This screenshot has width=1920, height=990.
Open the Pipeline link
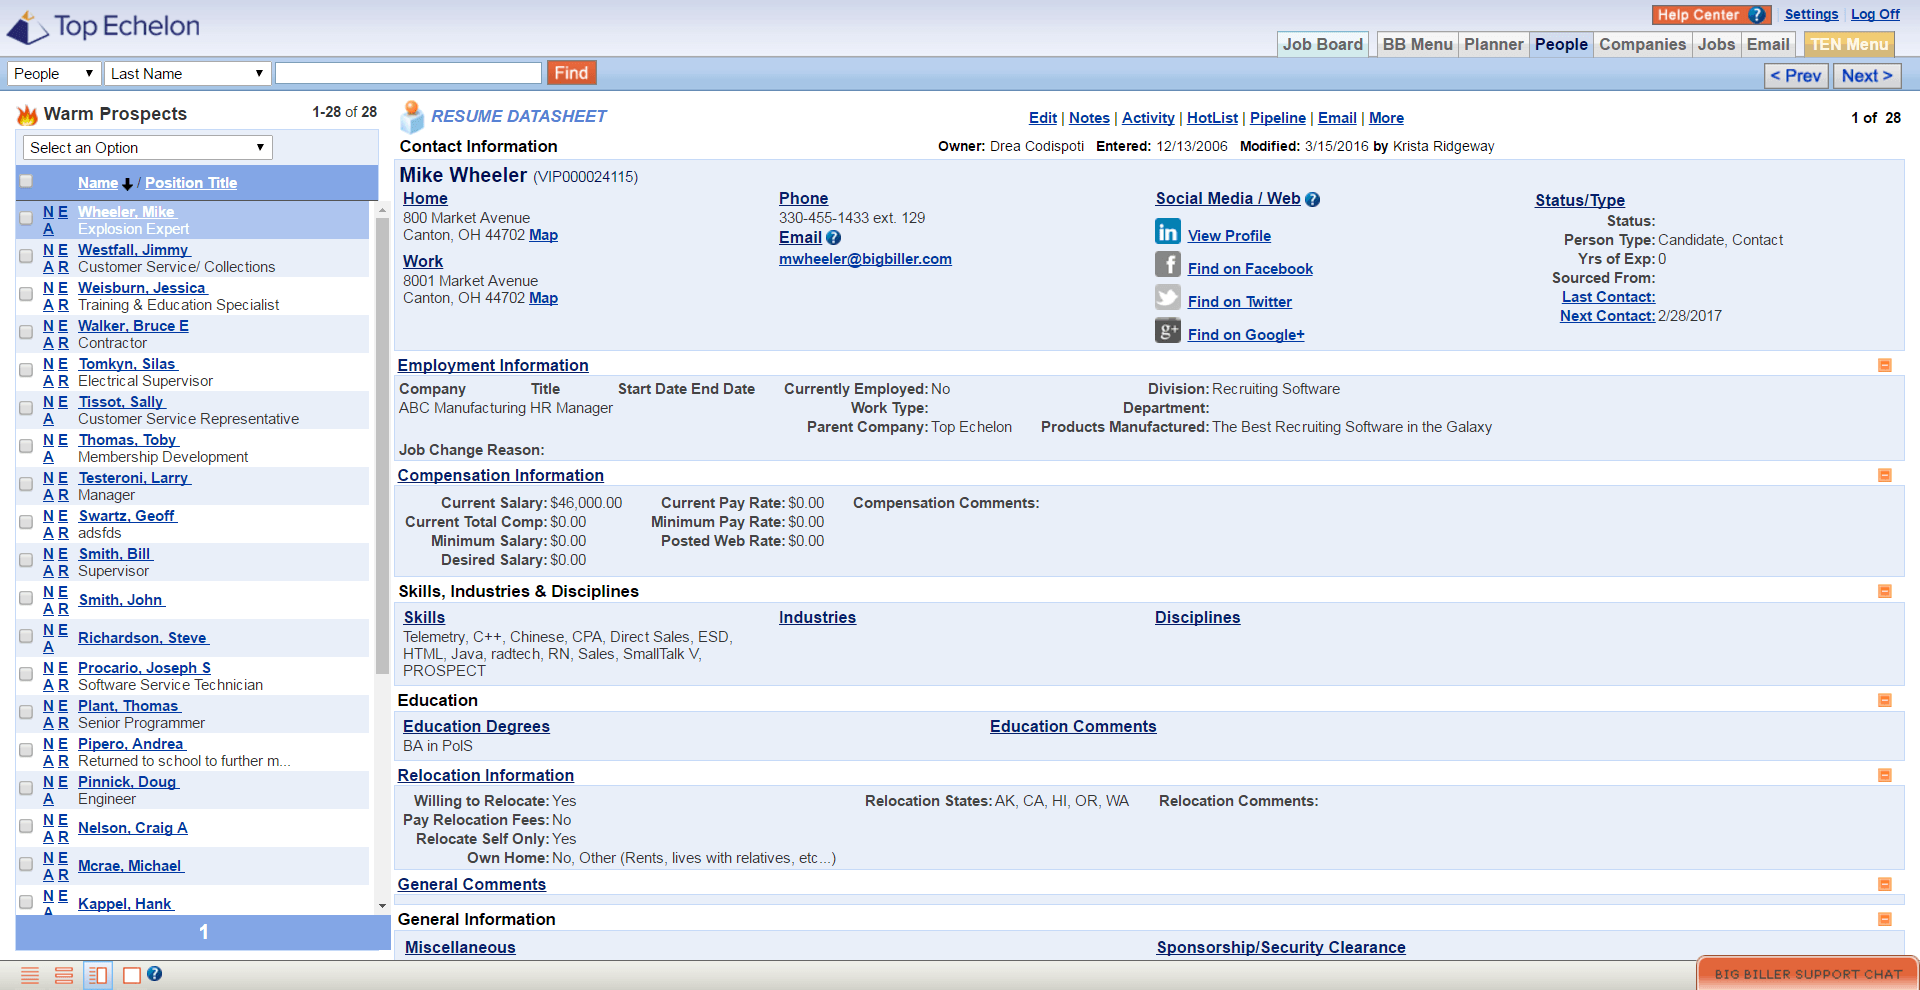(1277, 118)
